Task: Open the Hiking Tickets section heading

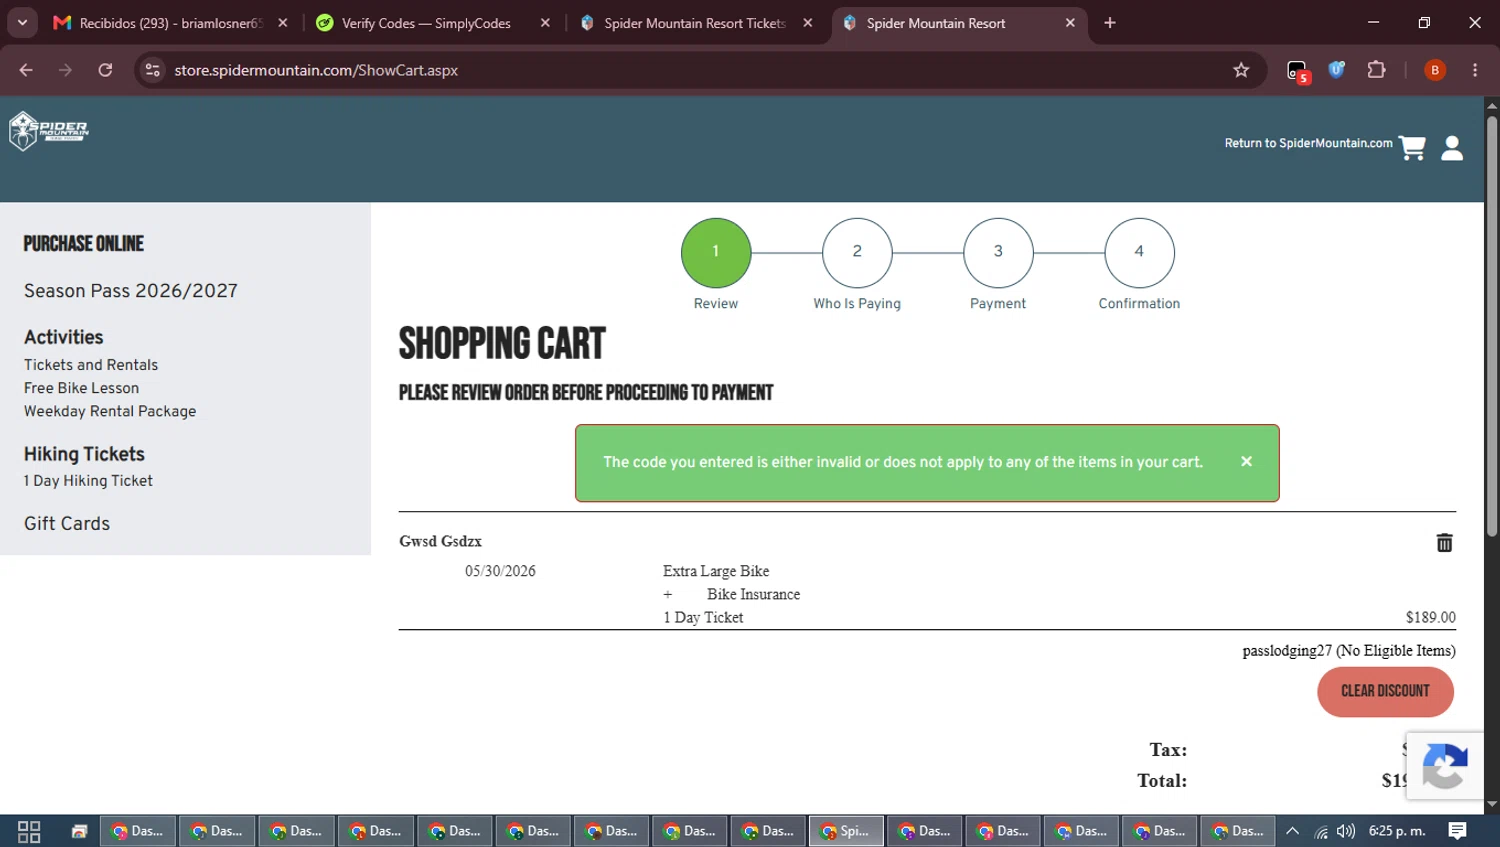Action: coord(84,454)
